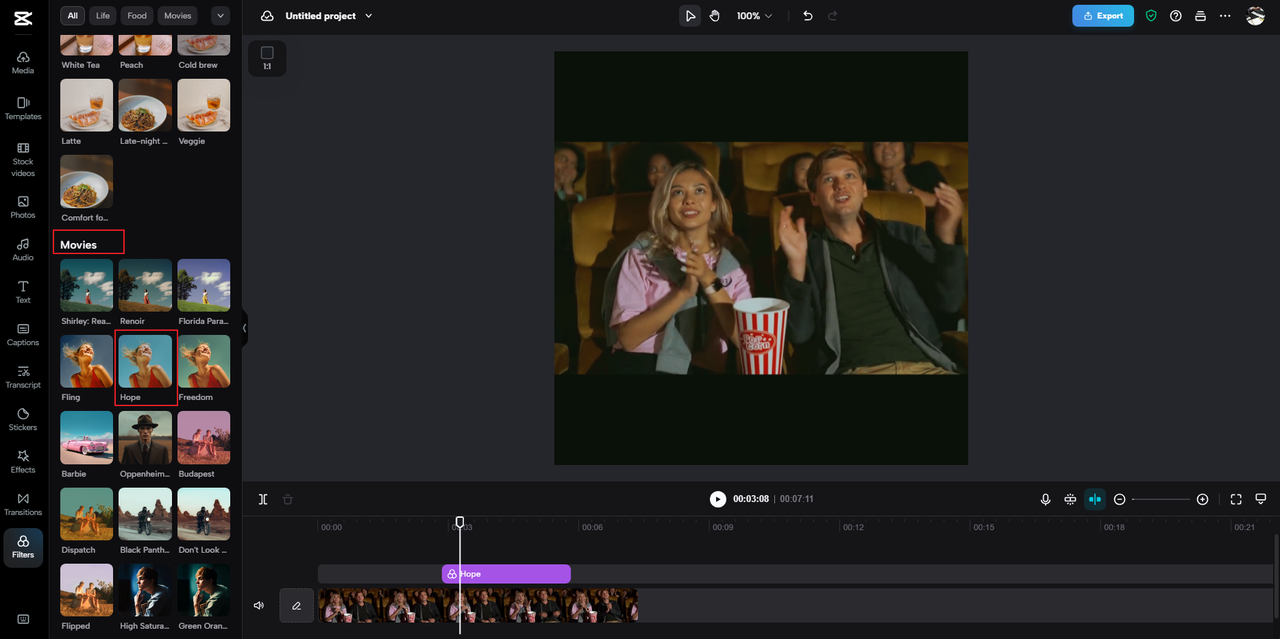This screenshot has width=1280, height=639.
Task: Click the split clip tool
Action: [x=263, y=499]
